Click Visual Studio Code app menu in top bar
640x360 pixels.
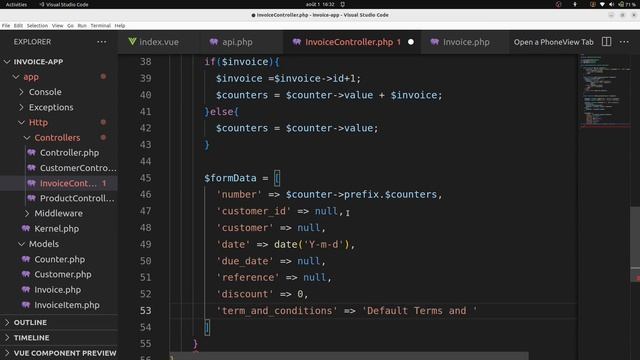click(x=64, y=4)
